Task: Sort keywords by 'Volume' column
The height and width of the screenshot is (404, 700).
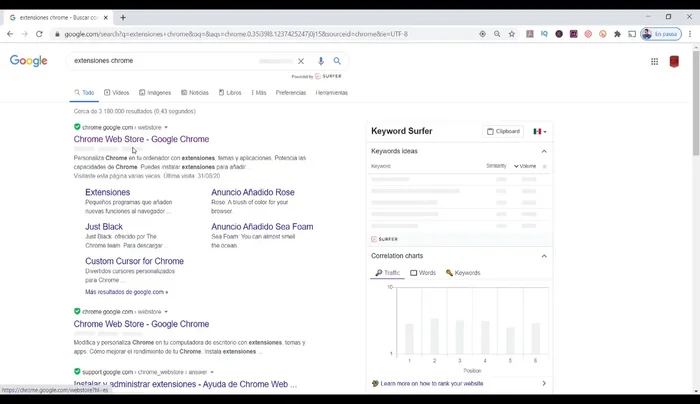Action: (525, 166)
